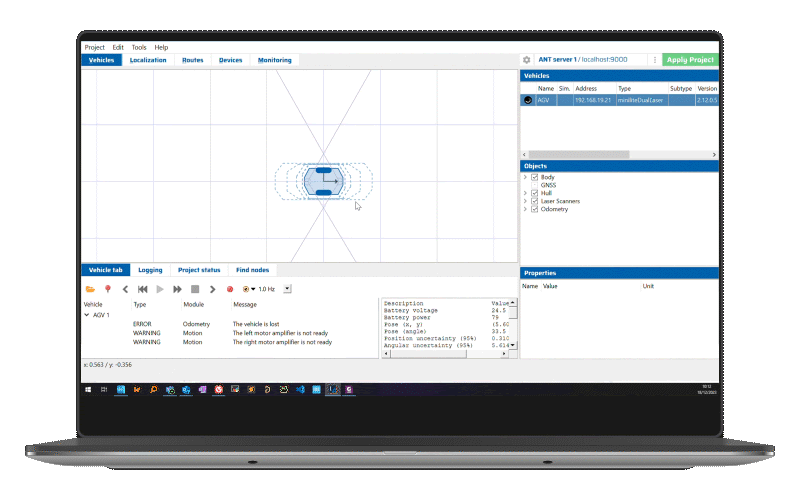Open the Find nodes tab
The height and width of the screenshot is (500, 800).
253,270
